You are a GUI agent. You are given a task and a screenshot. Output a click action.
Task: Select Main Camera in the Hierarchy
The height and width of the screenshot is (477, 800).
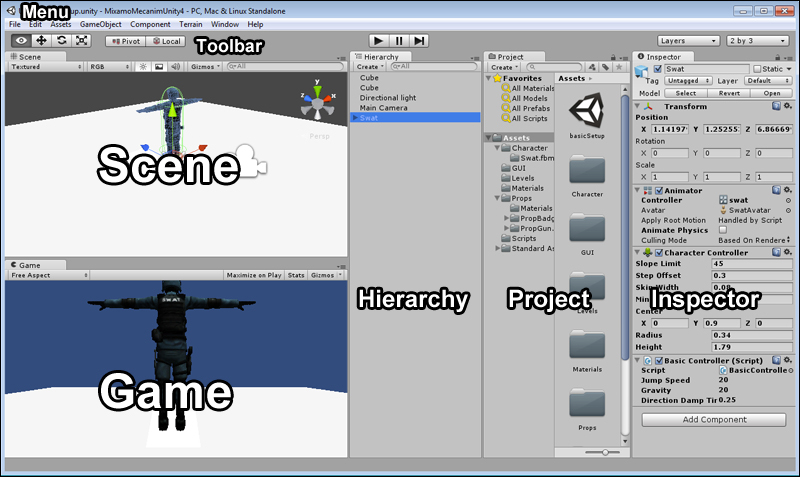click(x=383, y=107)
